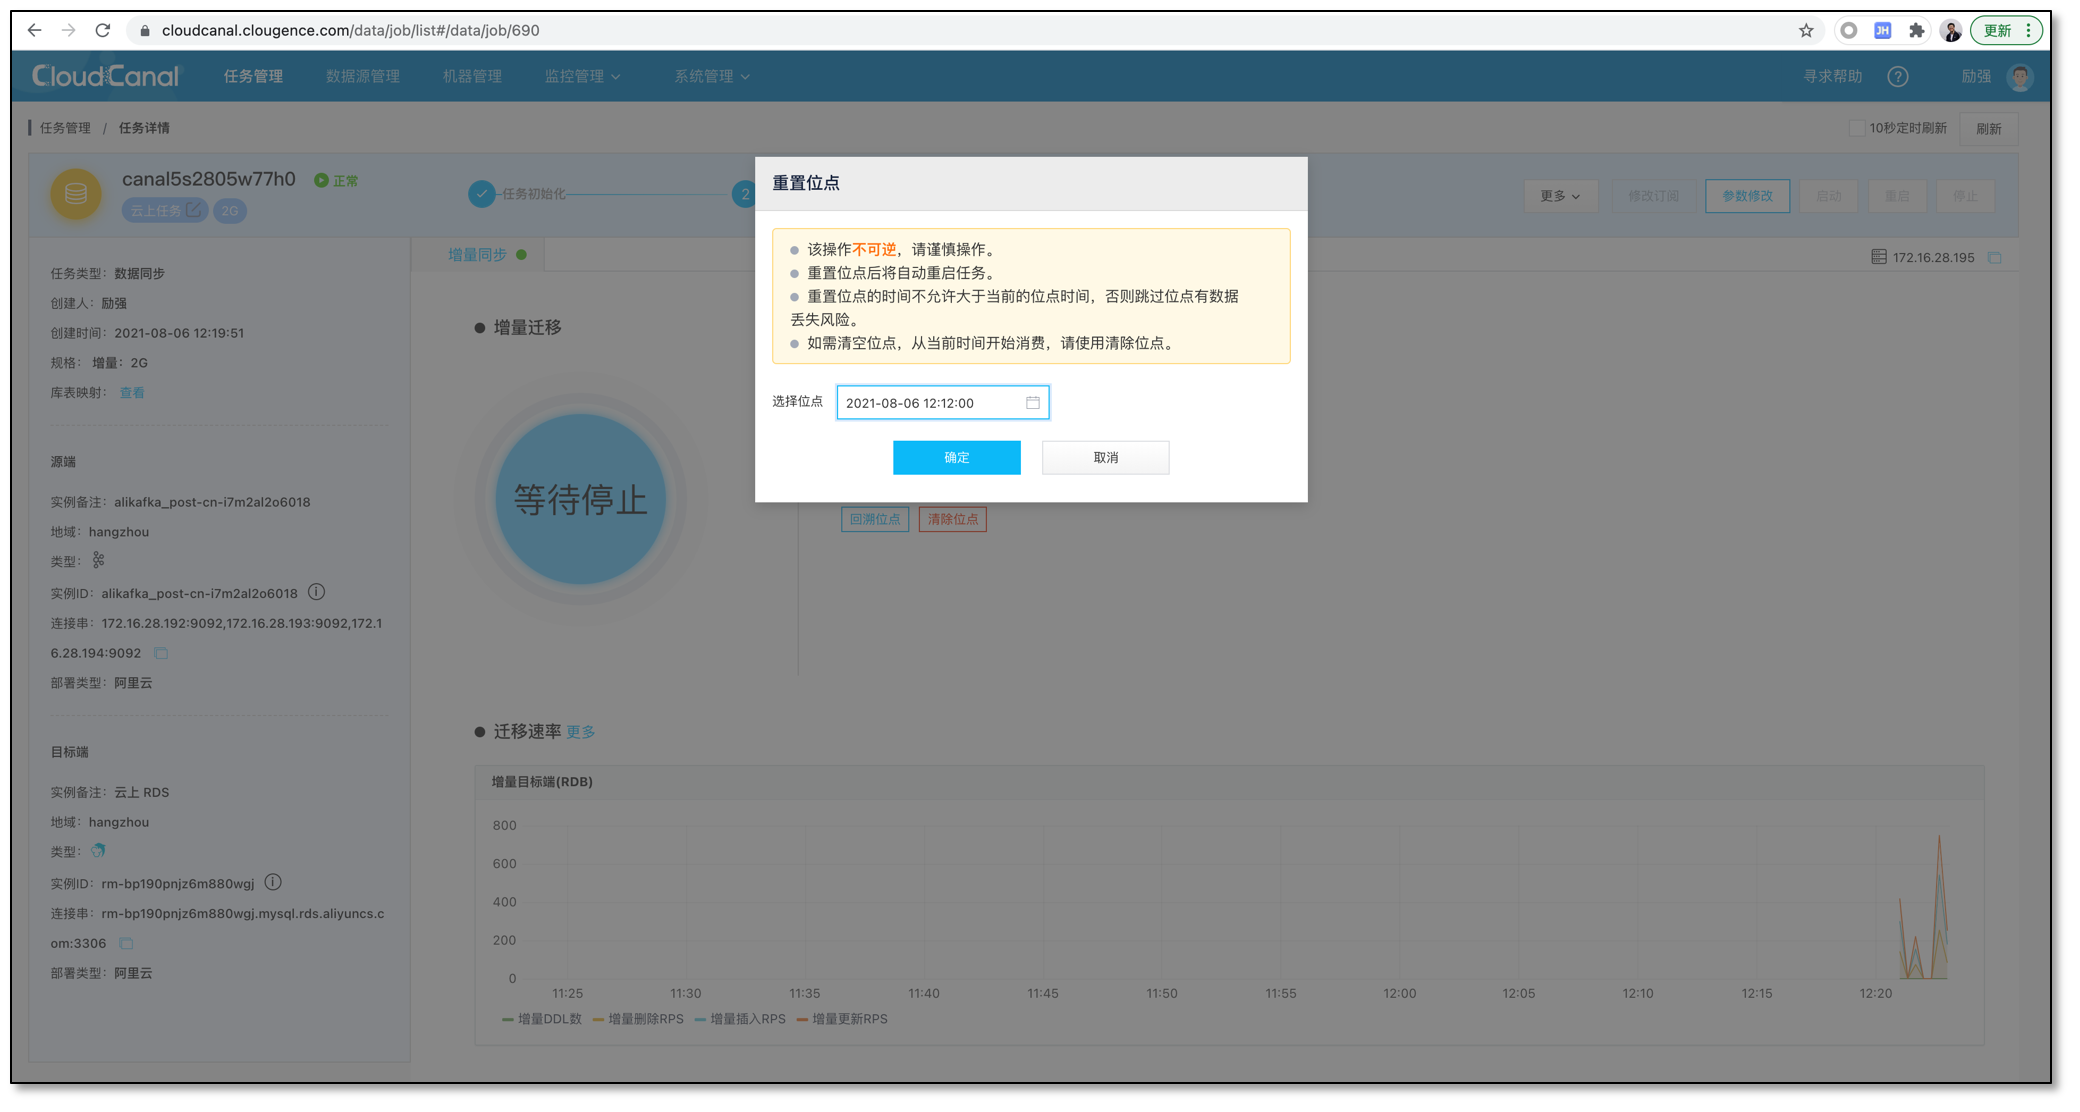This screenshot has width=2080, height=1112.
Task: Click the MySQL dolphin target type icon
Action: pyautogui.click(x=97, y=851)
